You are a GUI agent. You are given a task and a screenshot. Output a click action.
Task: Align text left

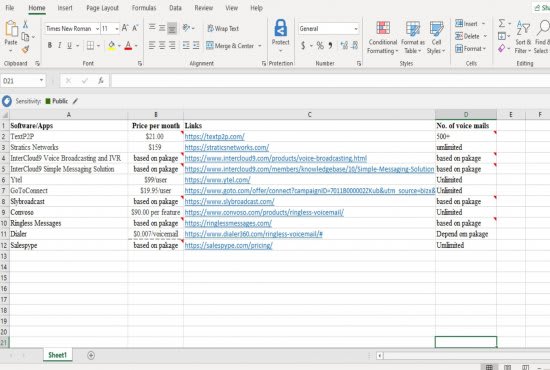pos(152,45)
